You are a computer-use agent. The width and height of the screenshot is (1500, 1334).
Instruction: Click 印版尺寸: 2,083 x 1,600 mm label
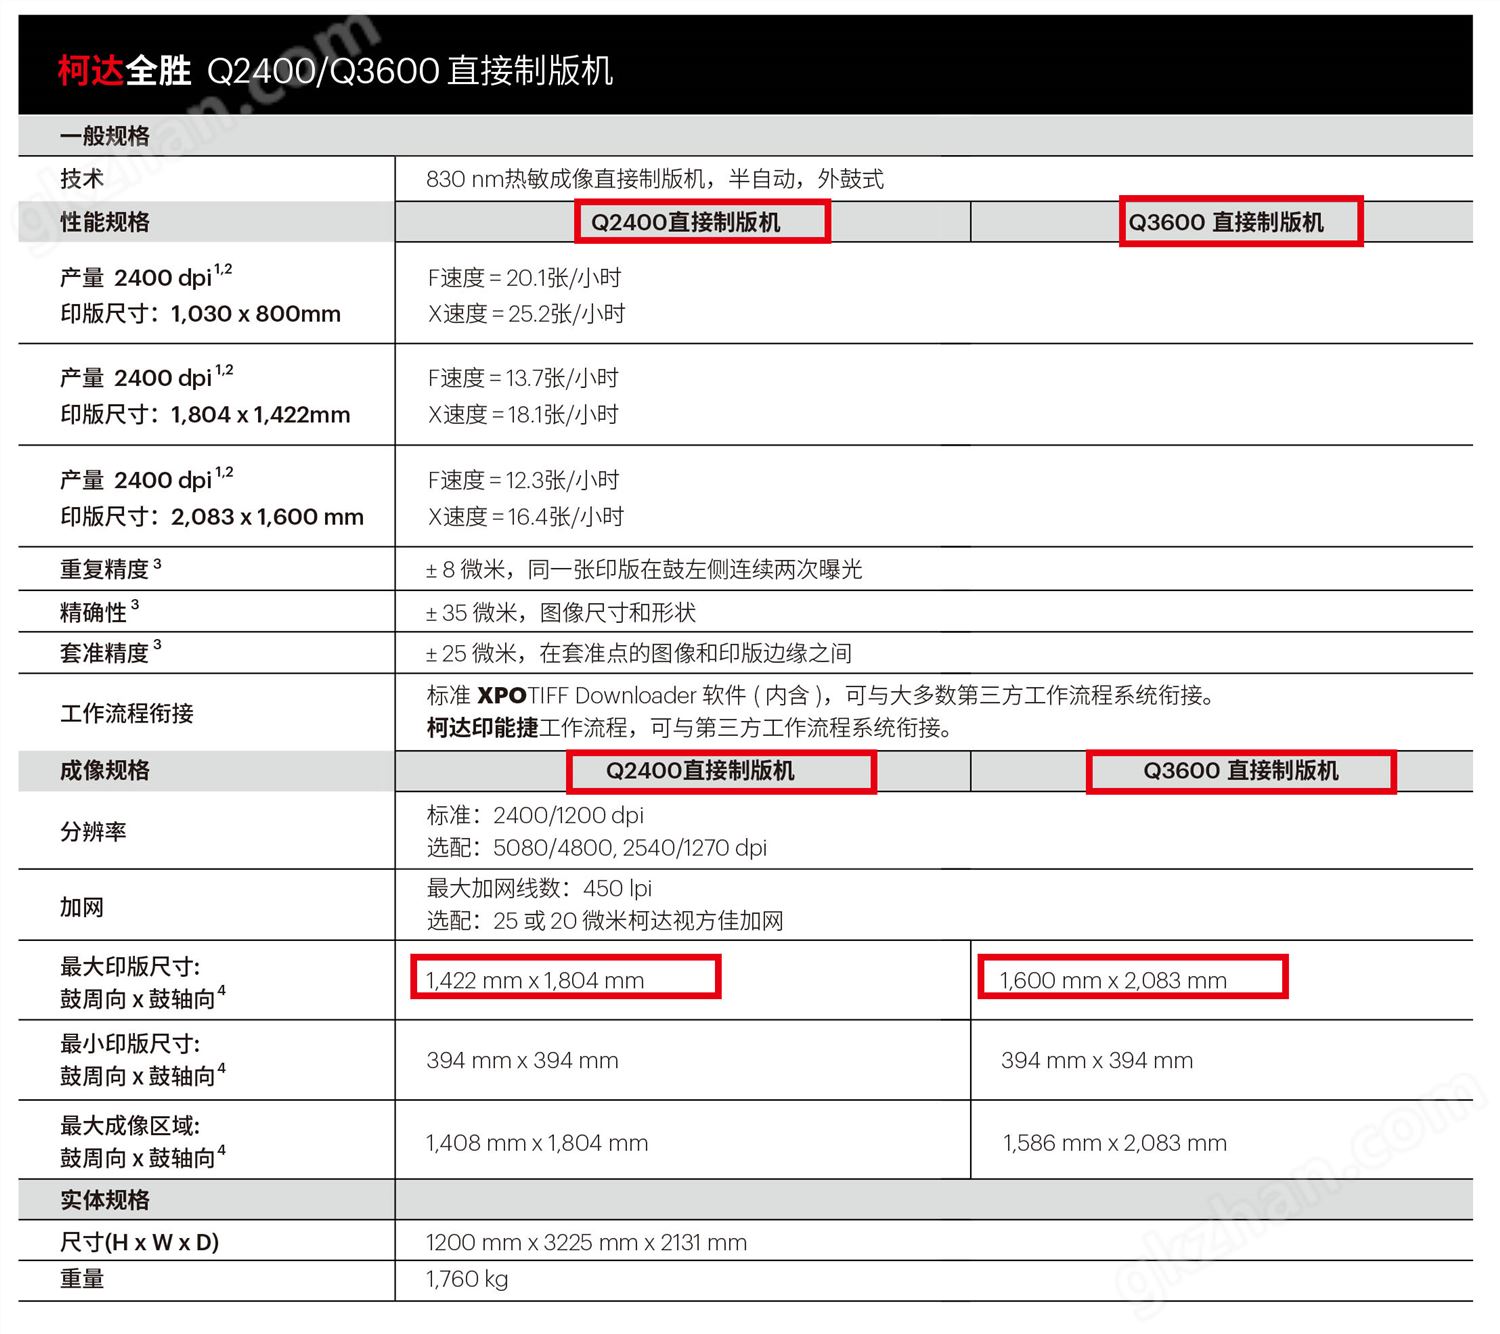tap(212, 517)
